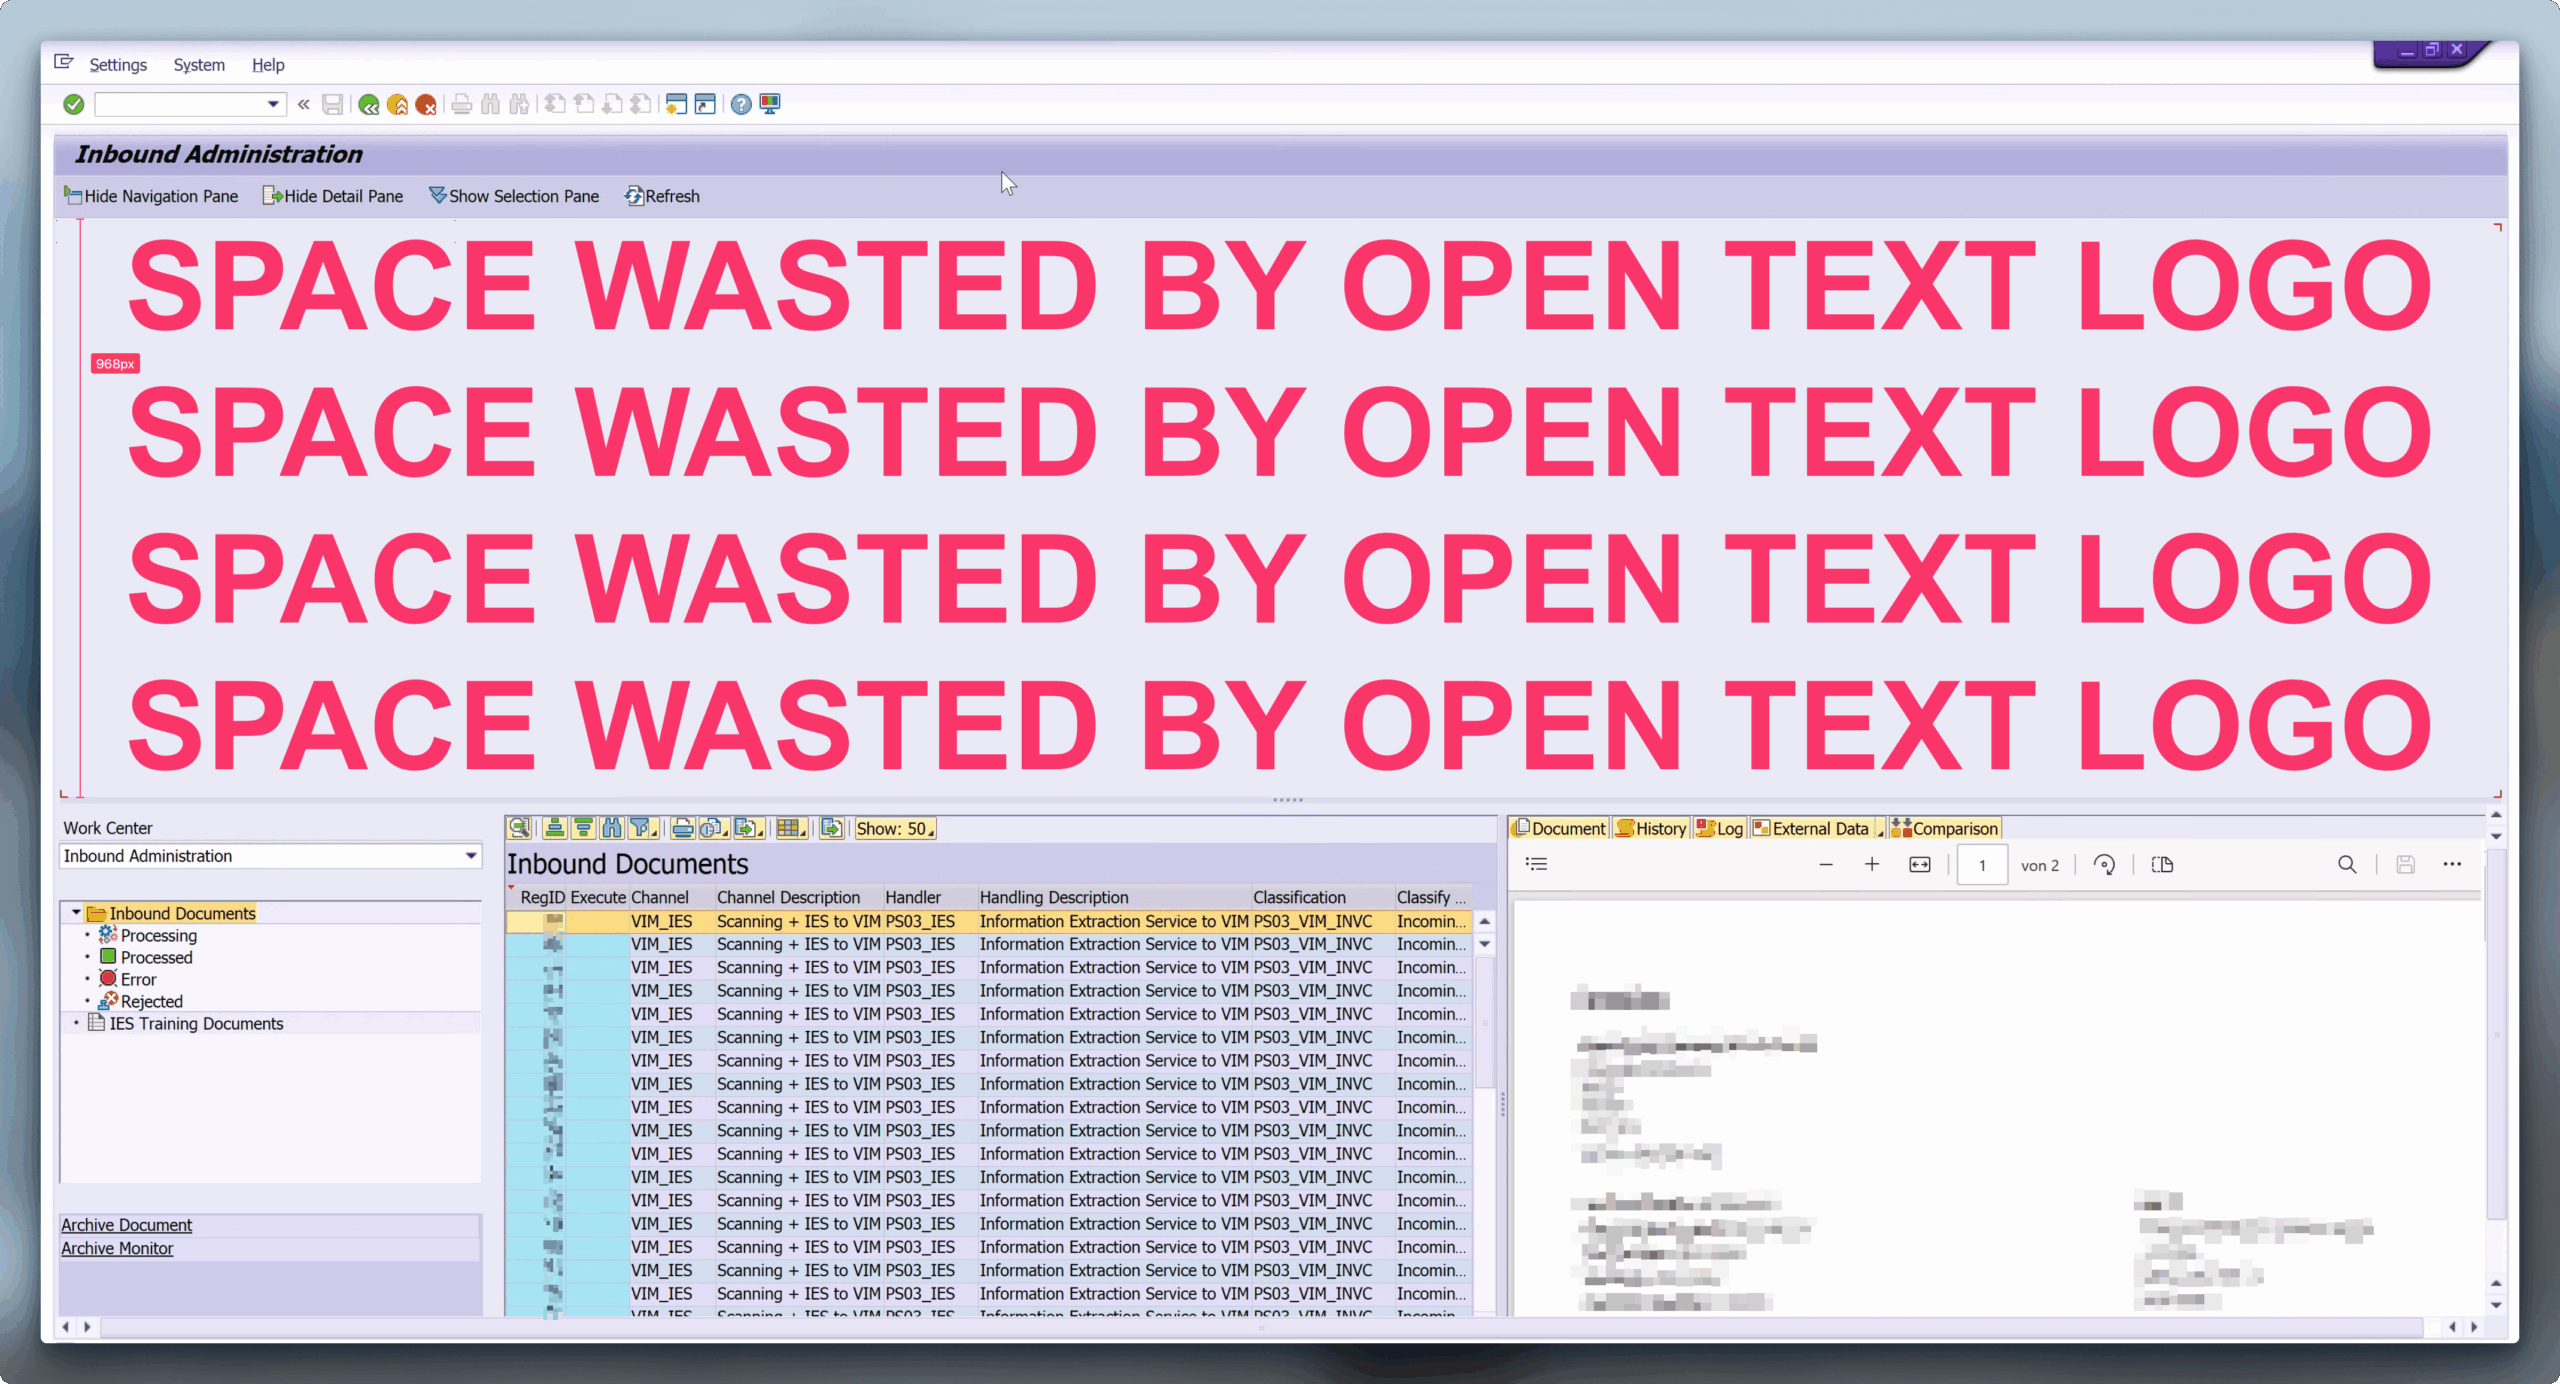Open the Archive Document link
The width and height of the screenshot is (2560, 1384).
coord(127,1225)
